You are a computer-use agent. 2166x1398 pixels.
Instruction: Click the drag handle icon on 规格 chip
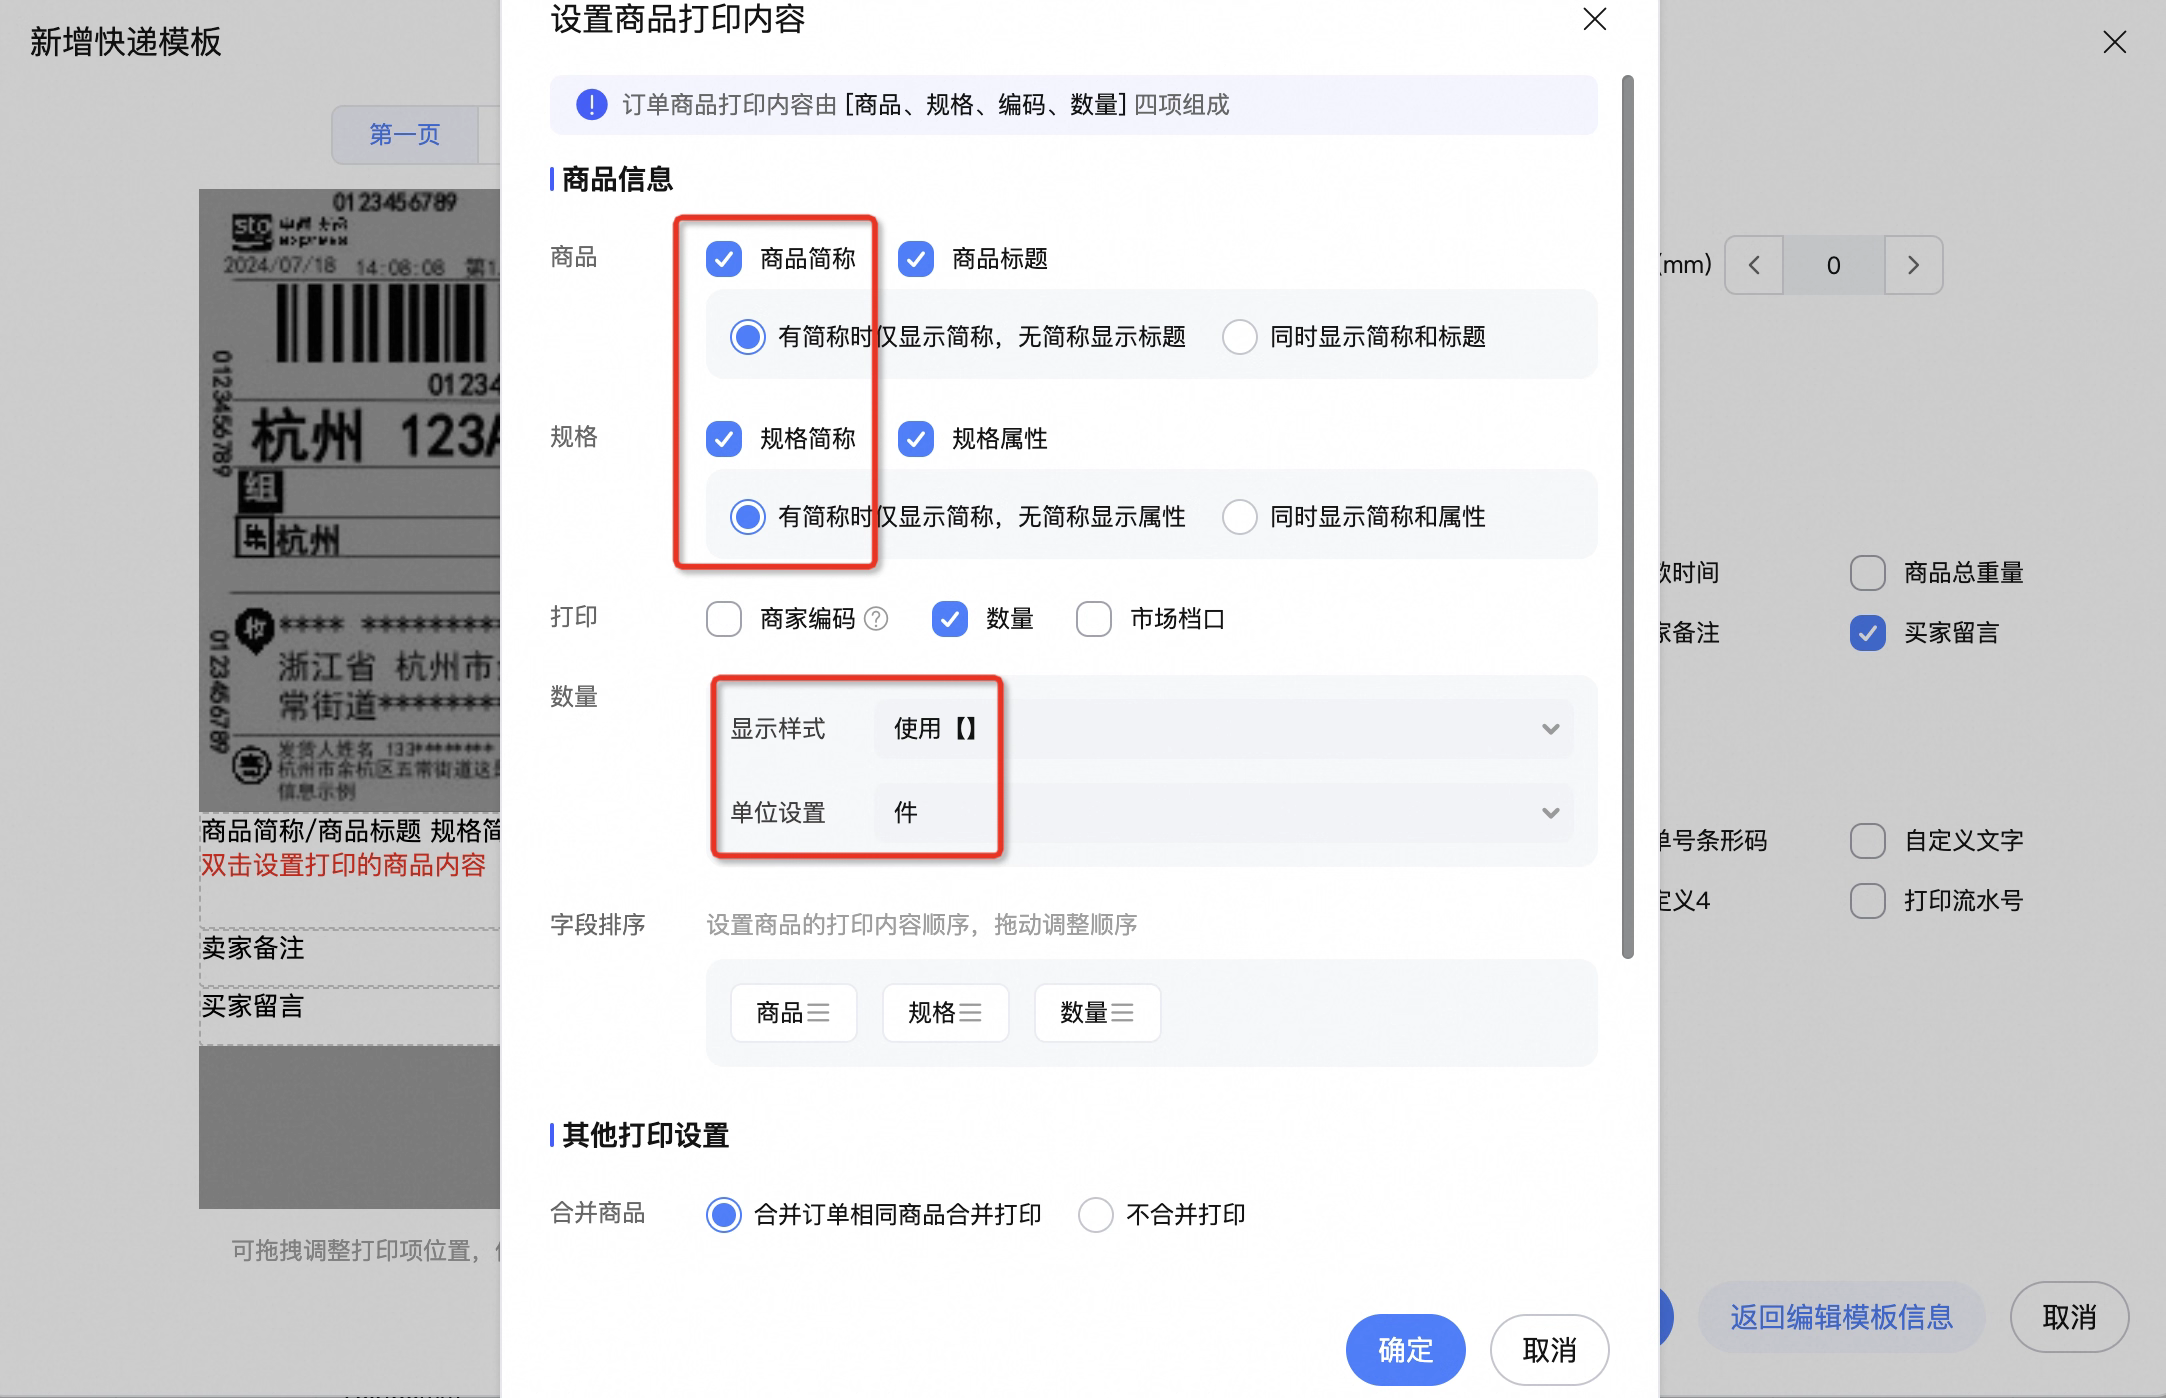970,1013
